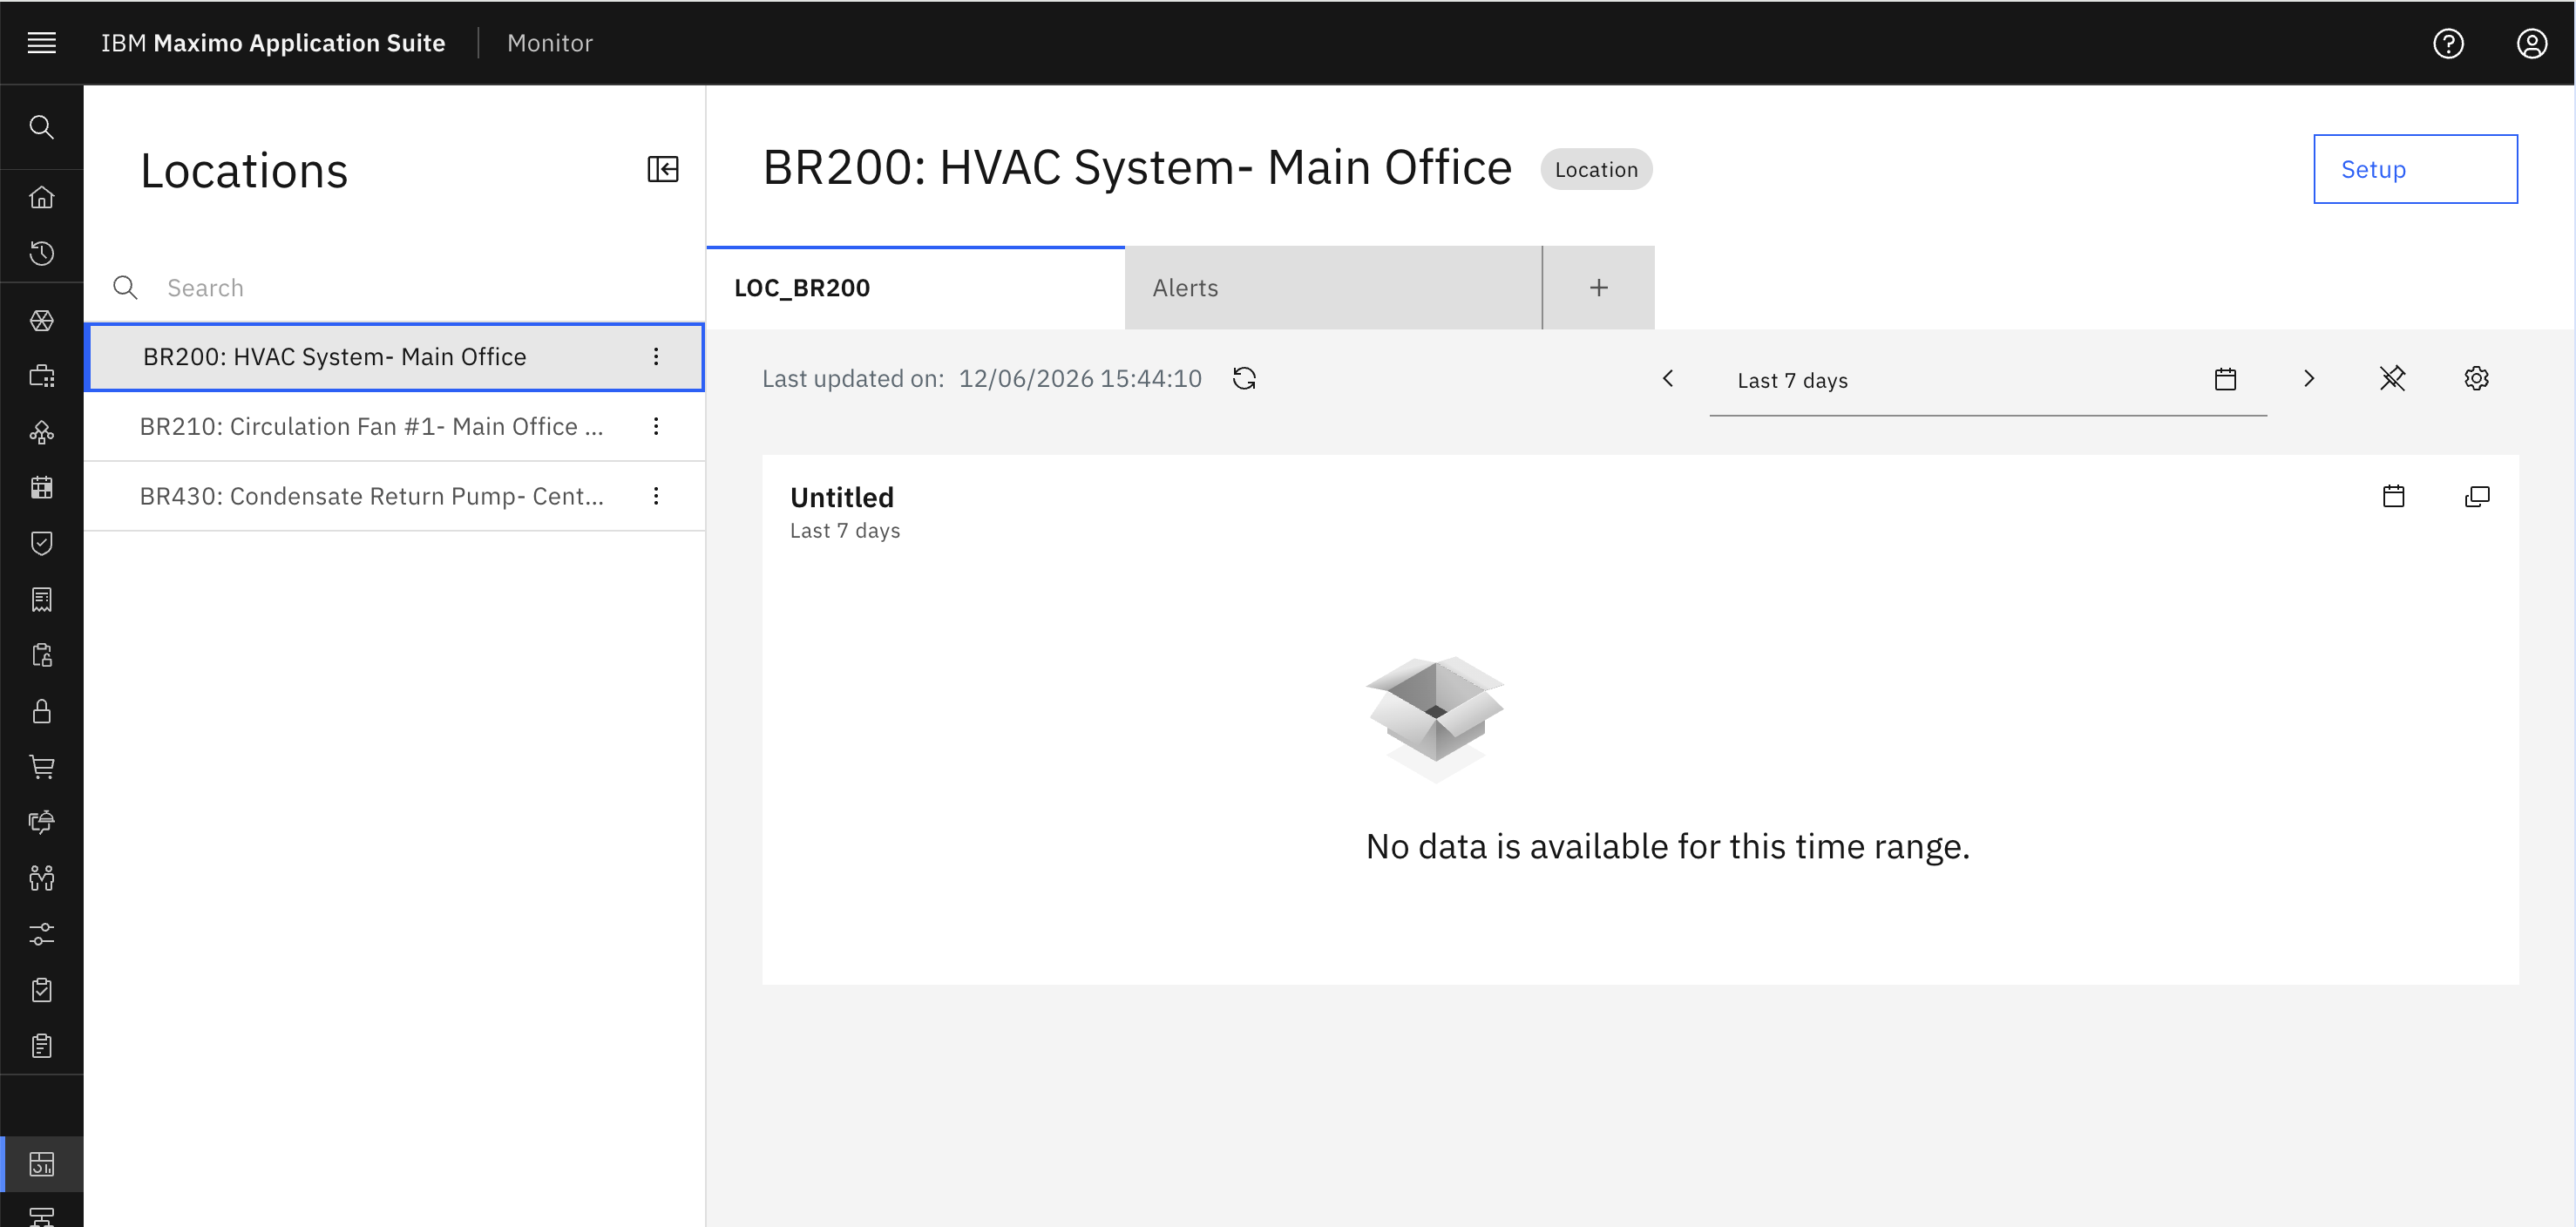
Task: Switch to the Alerts tab
Action: point(1333,288)
